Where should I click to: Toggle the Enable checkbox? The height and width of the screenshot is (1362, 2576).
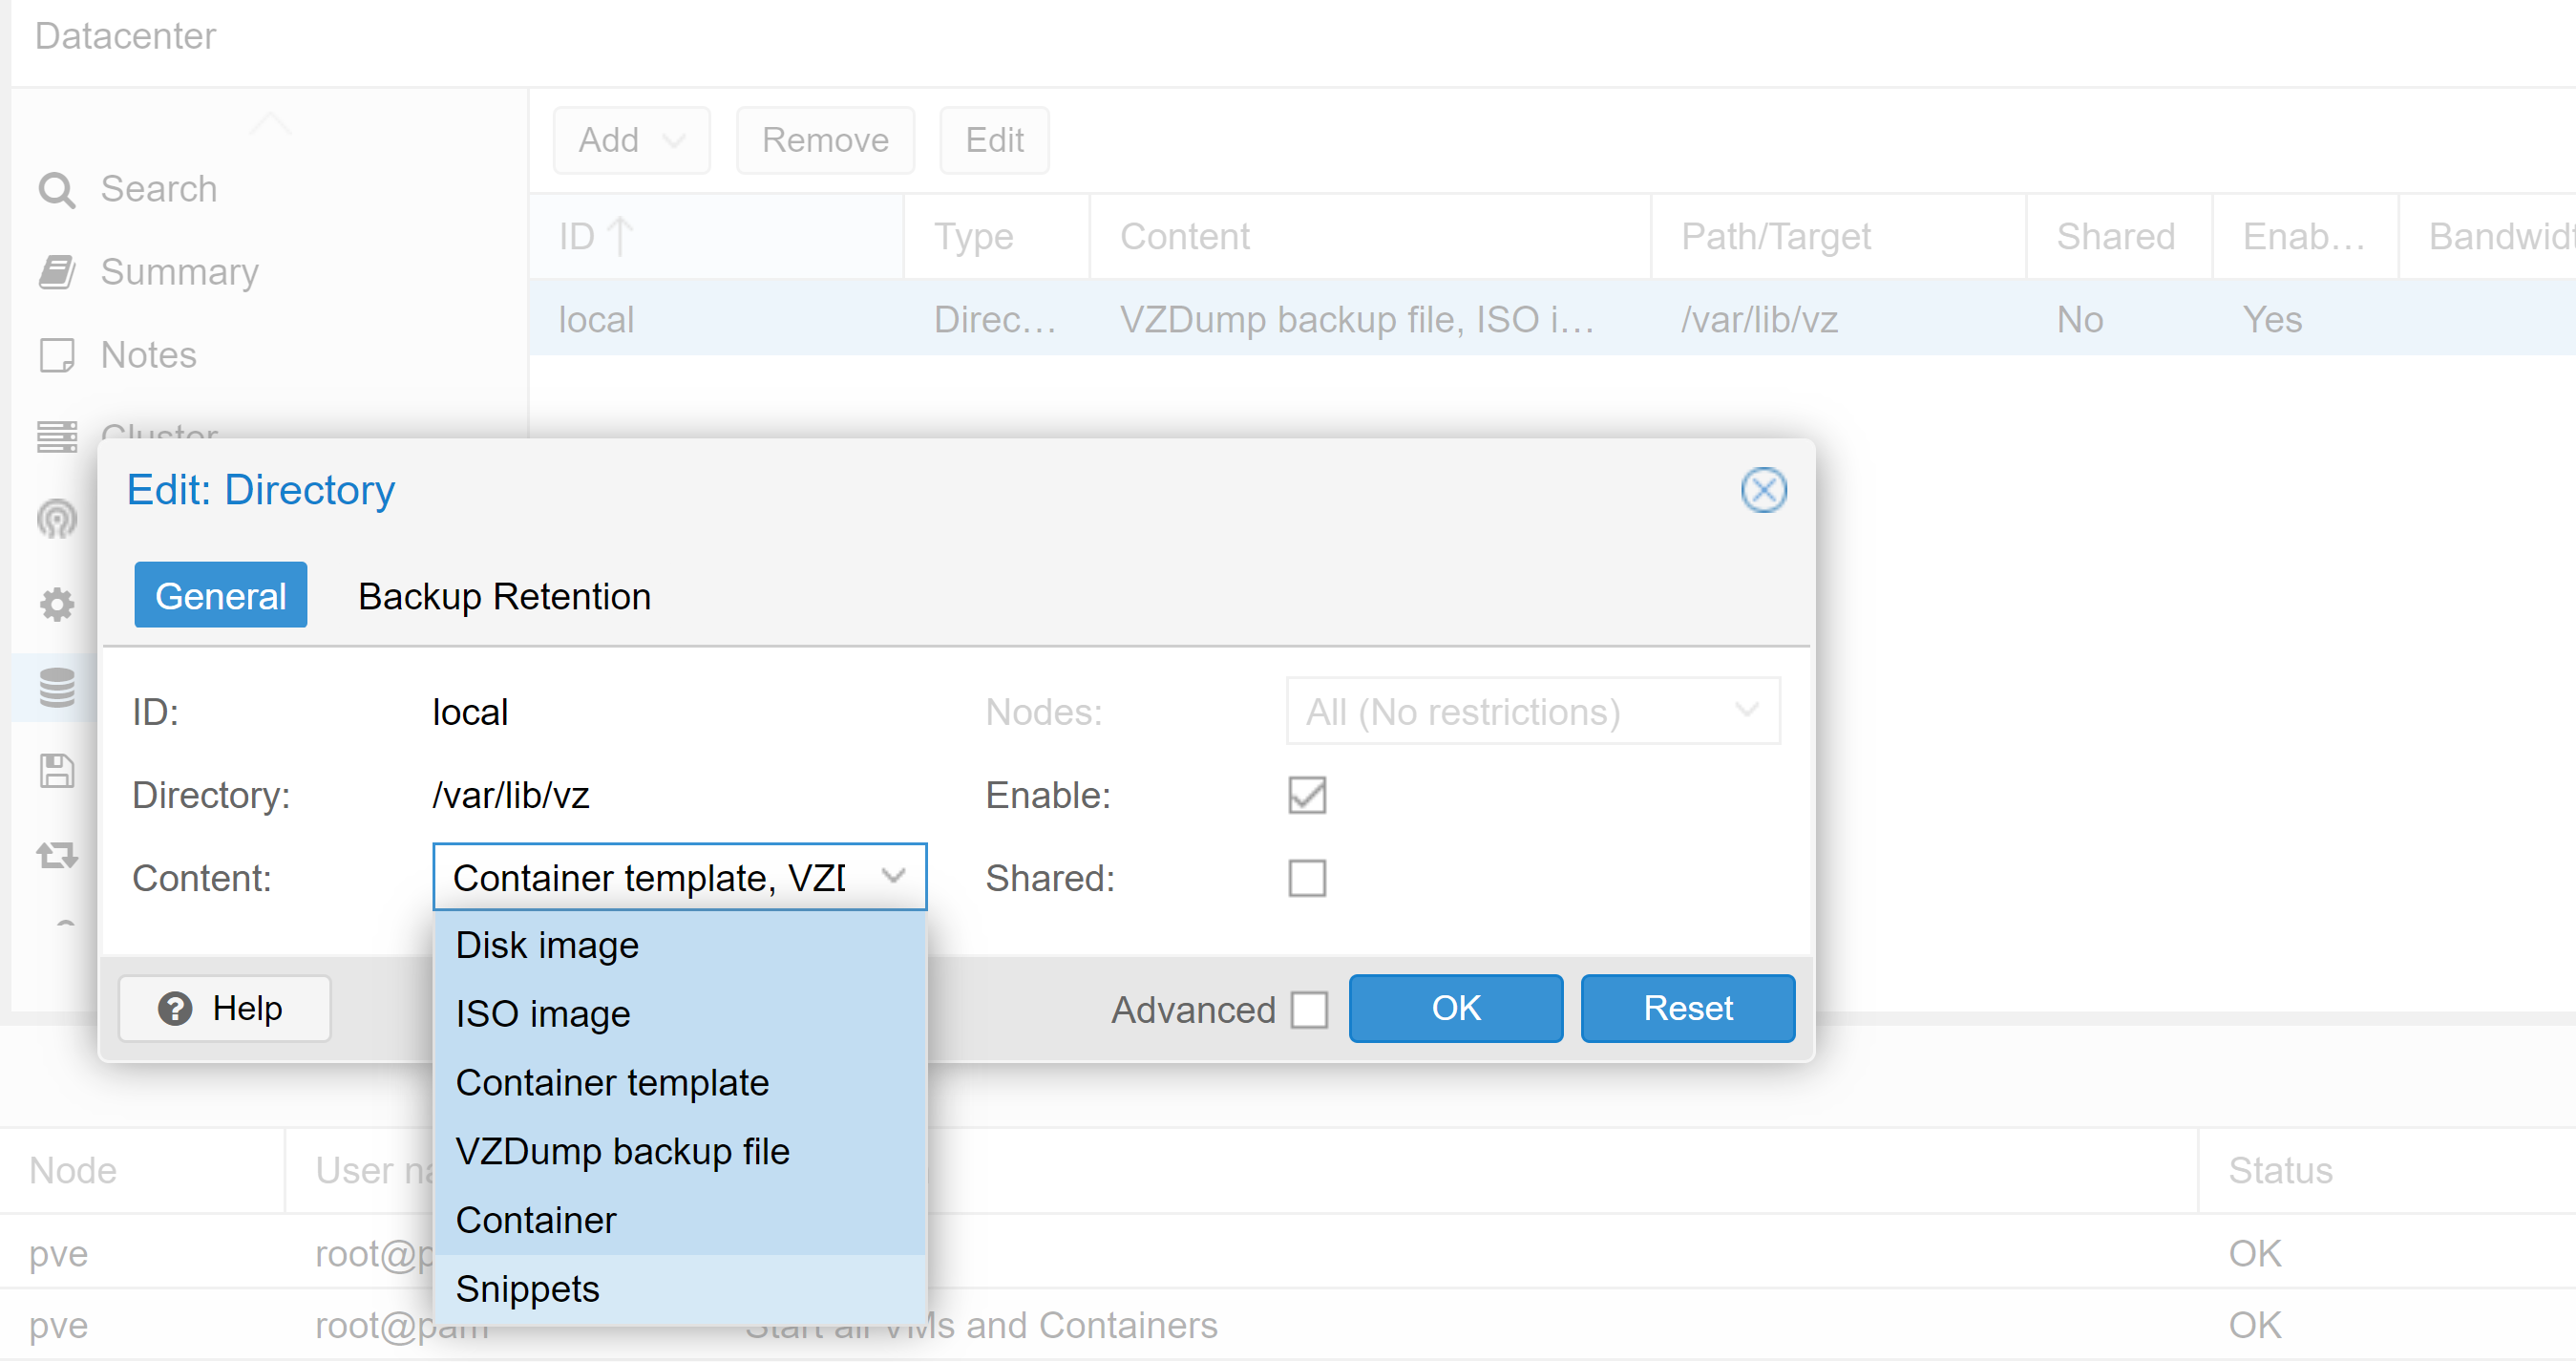pos(1306,795)
